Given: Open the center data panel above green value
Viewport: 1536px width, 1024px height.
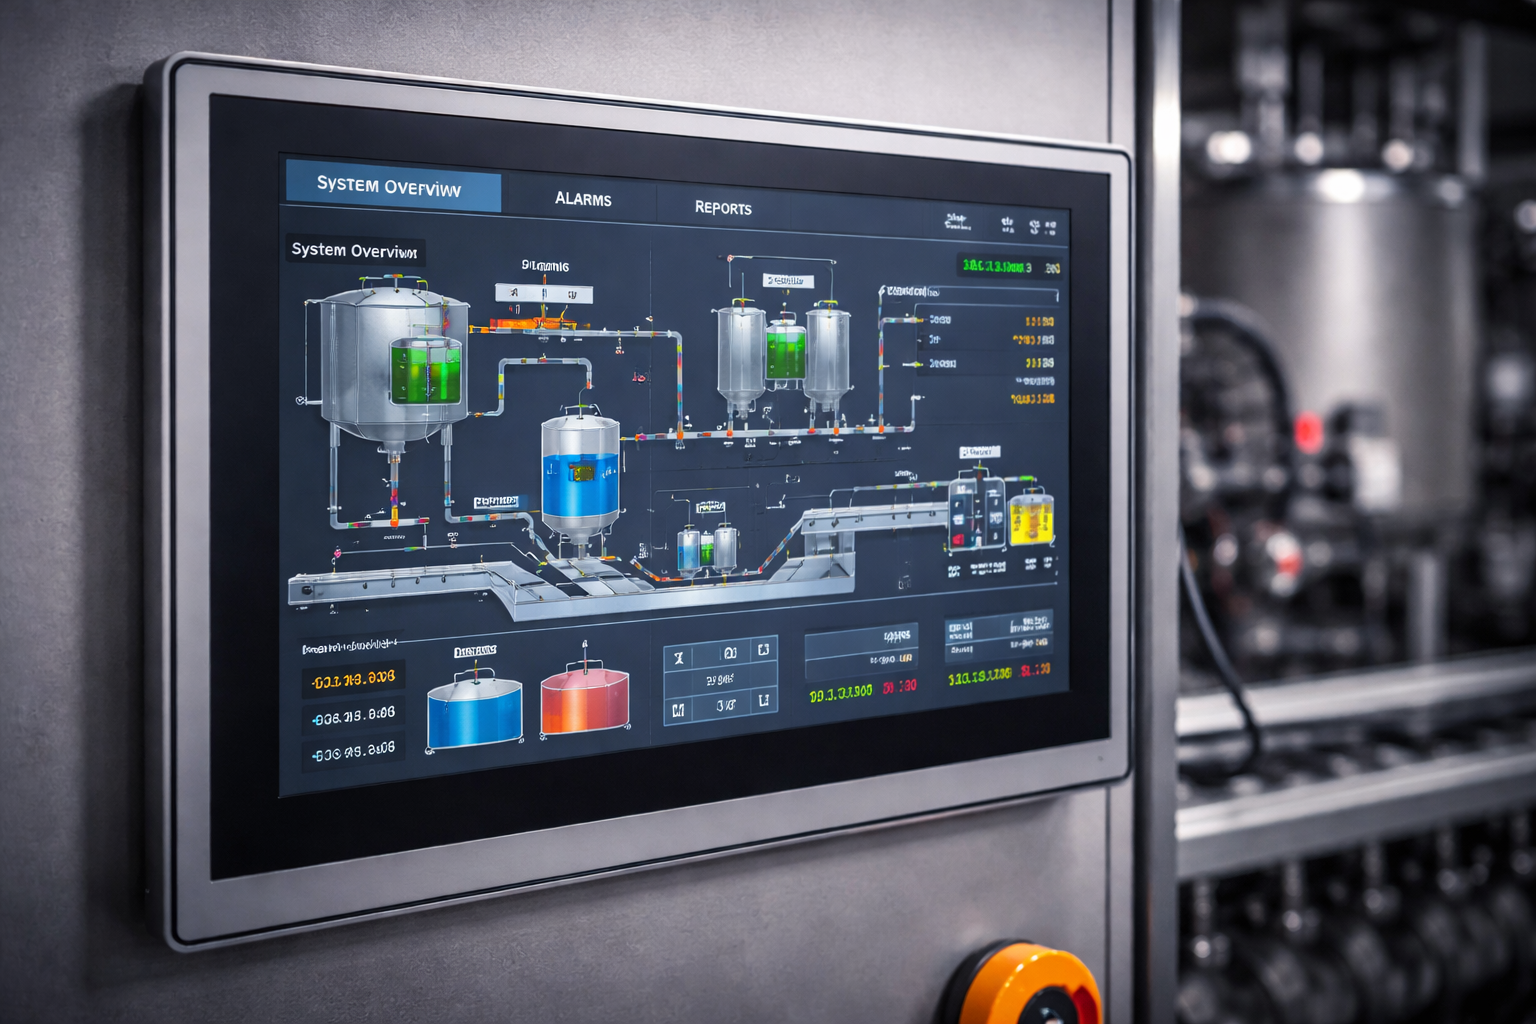Looking at the screenshot, I should point(861,649).
